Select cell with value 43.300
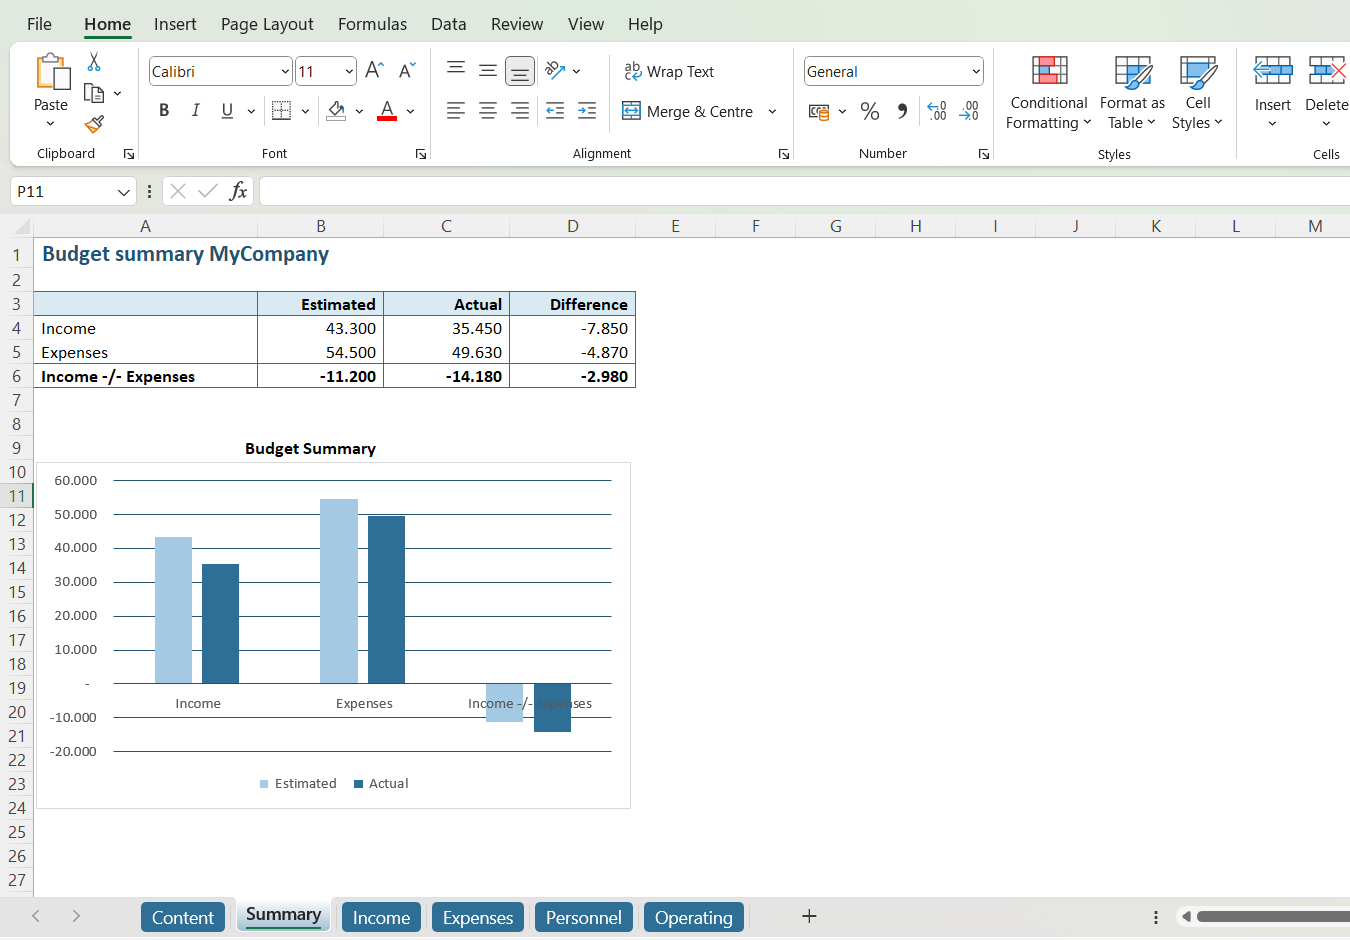The height and width of the screenshot is (940, 1350). 320,328
